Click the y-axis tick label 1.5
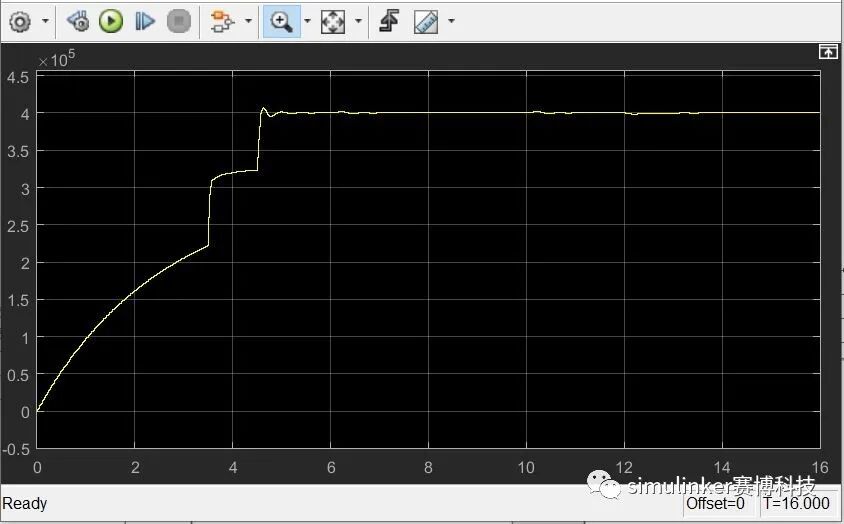This screenshot has height=524, width=844. point(18,300)
